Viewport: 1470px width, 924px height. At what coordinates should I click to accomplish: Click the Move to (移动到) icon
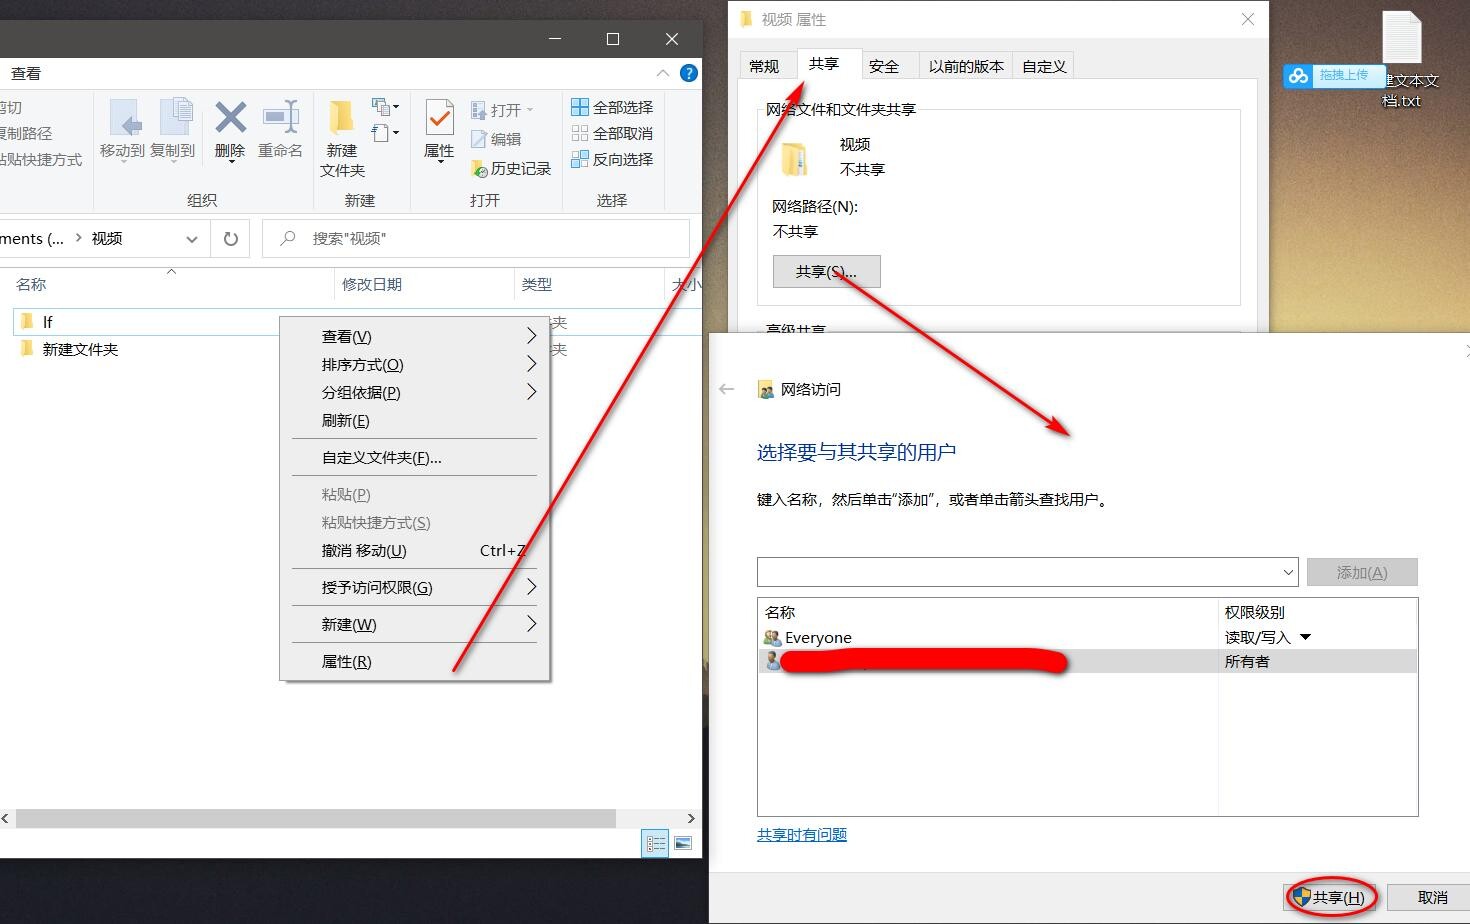(123, 120)
